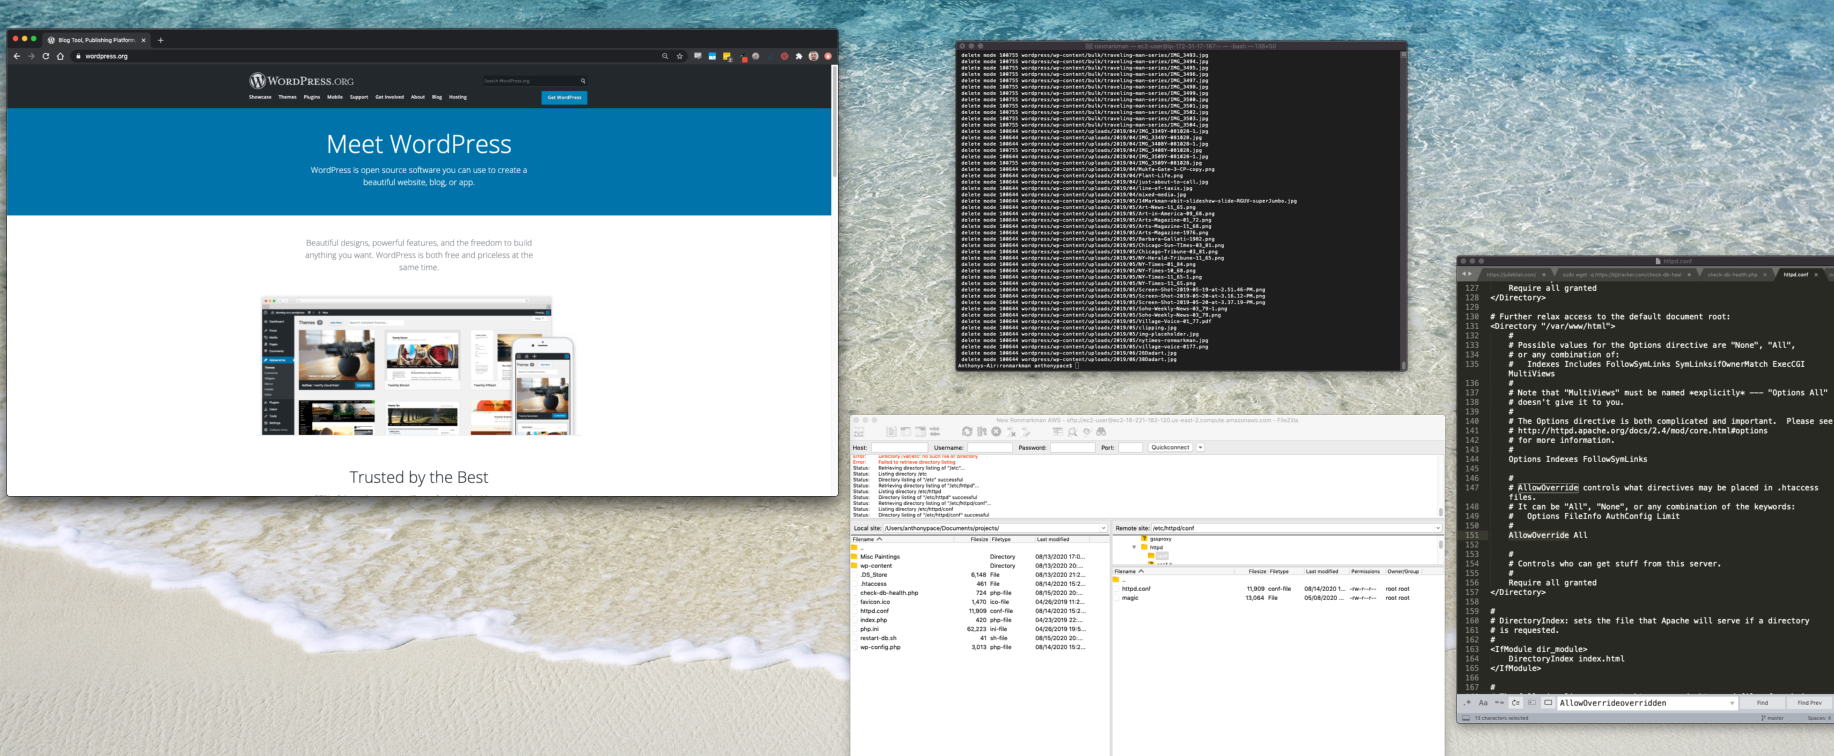Viewport: 1834px width, 756px height.
Task: Toggle processing of transfer queue in FileZilla
Action: click(982, 431)
